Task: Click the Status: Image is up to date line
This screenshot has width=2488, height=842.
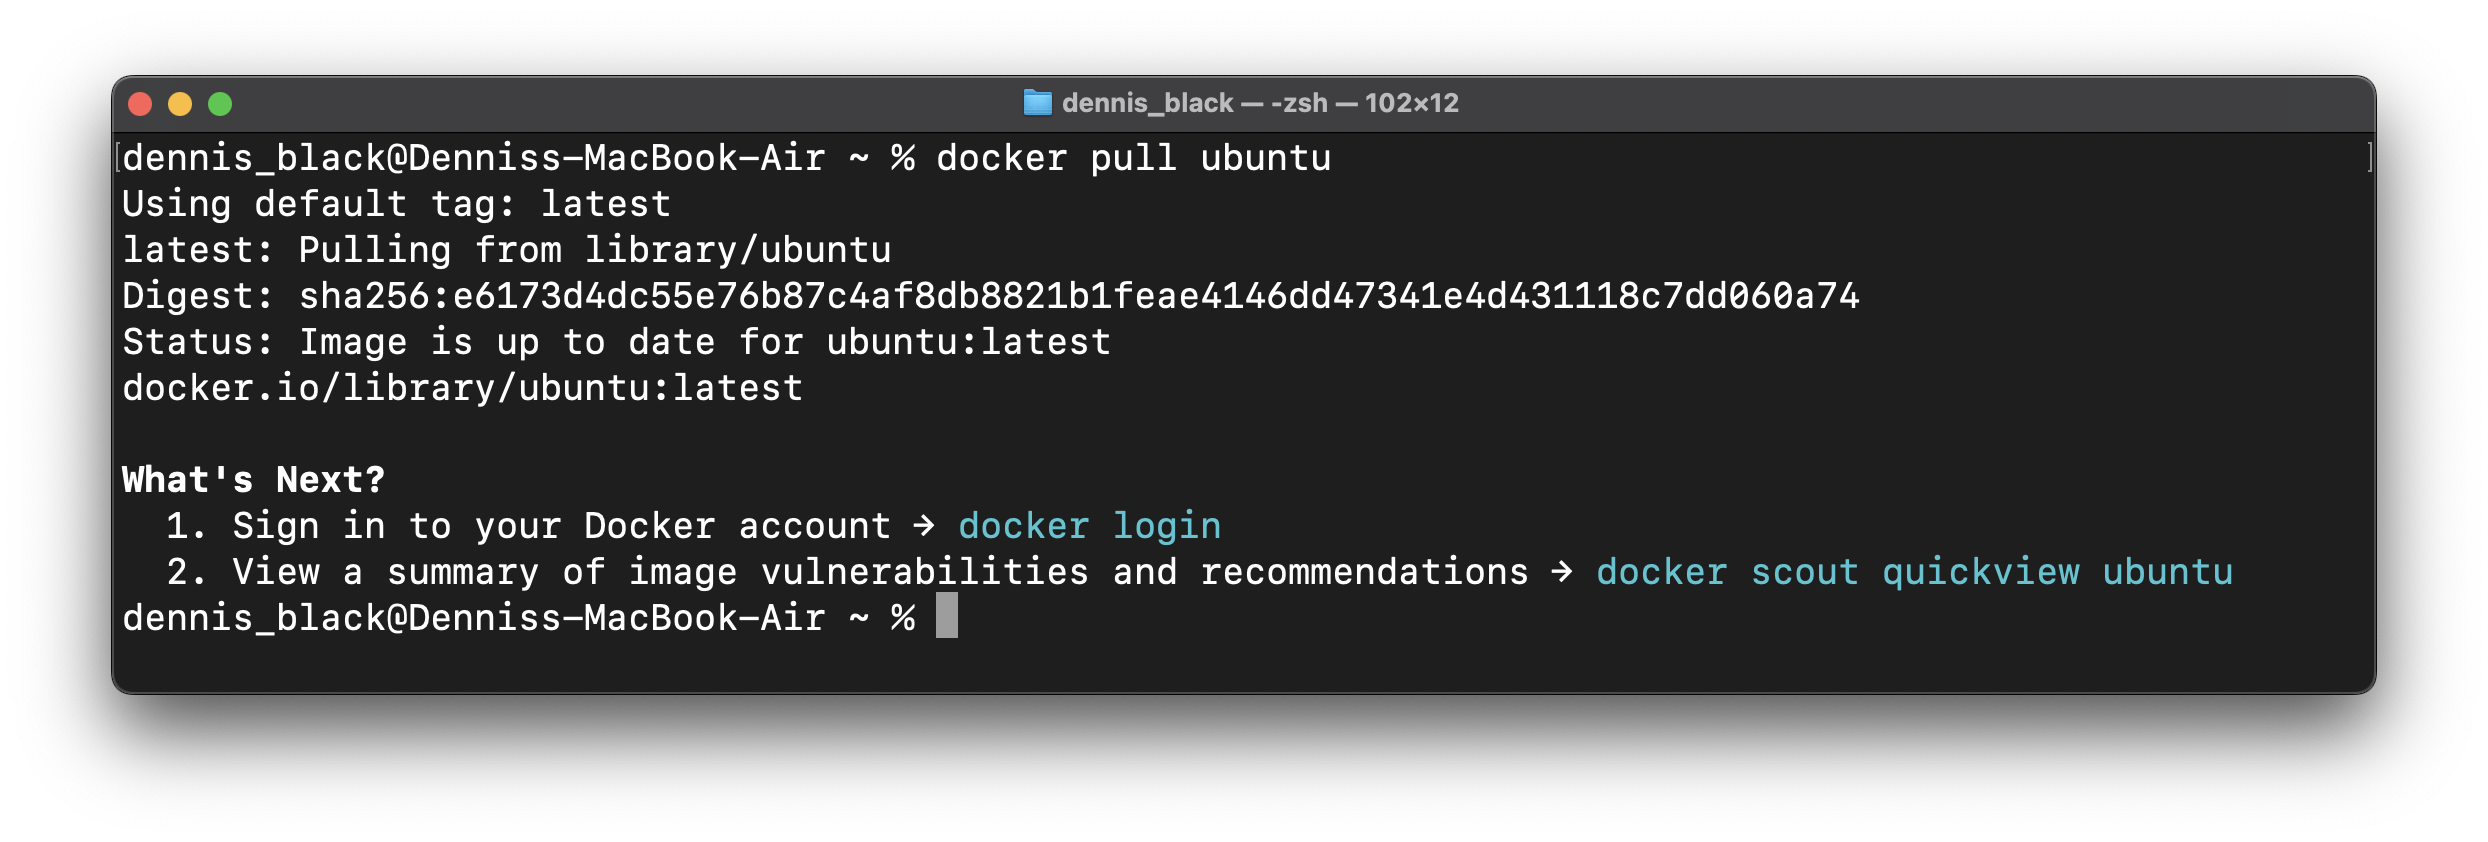Action: 616,342
